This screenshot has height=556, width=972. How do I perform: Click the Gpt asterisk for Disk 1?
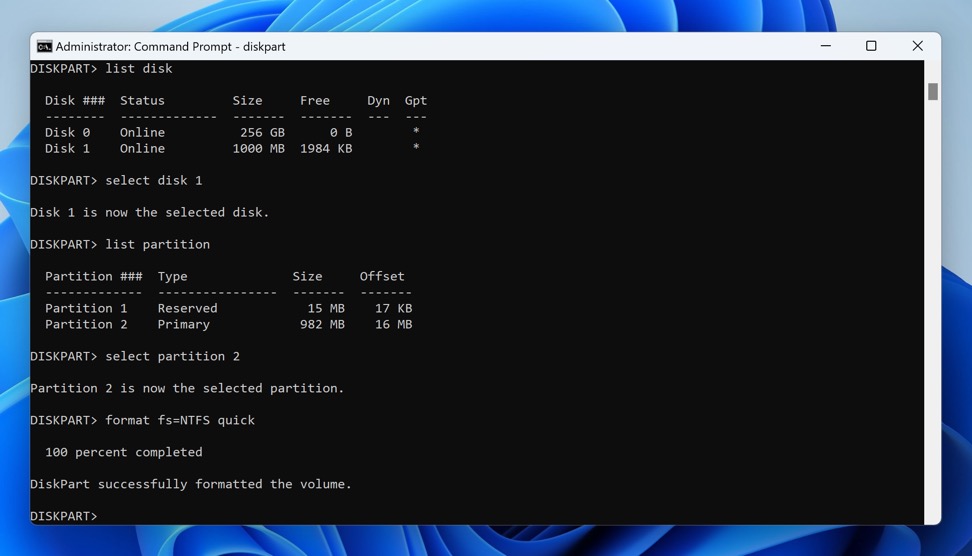416,147
